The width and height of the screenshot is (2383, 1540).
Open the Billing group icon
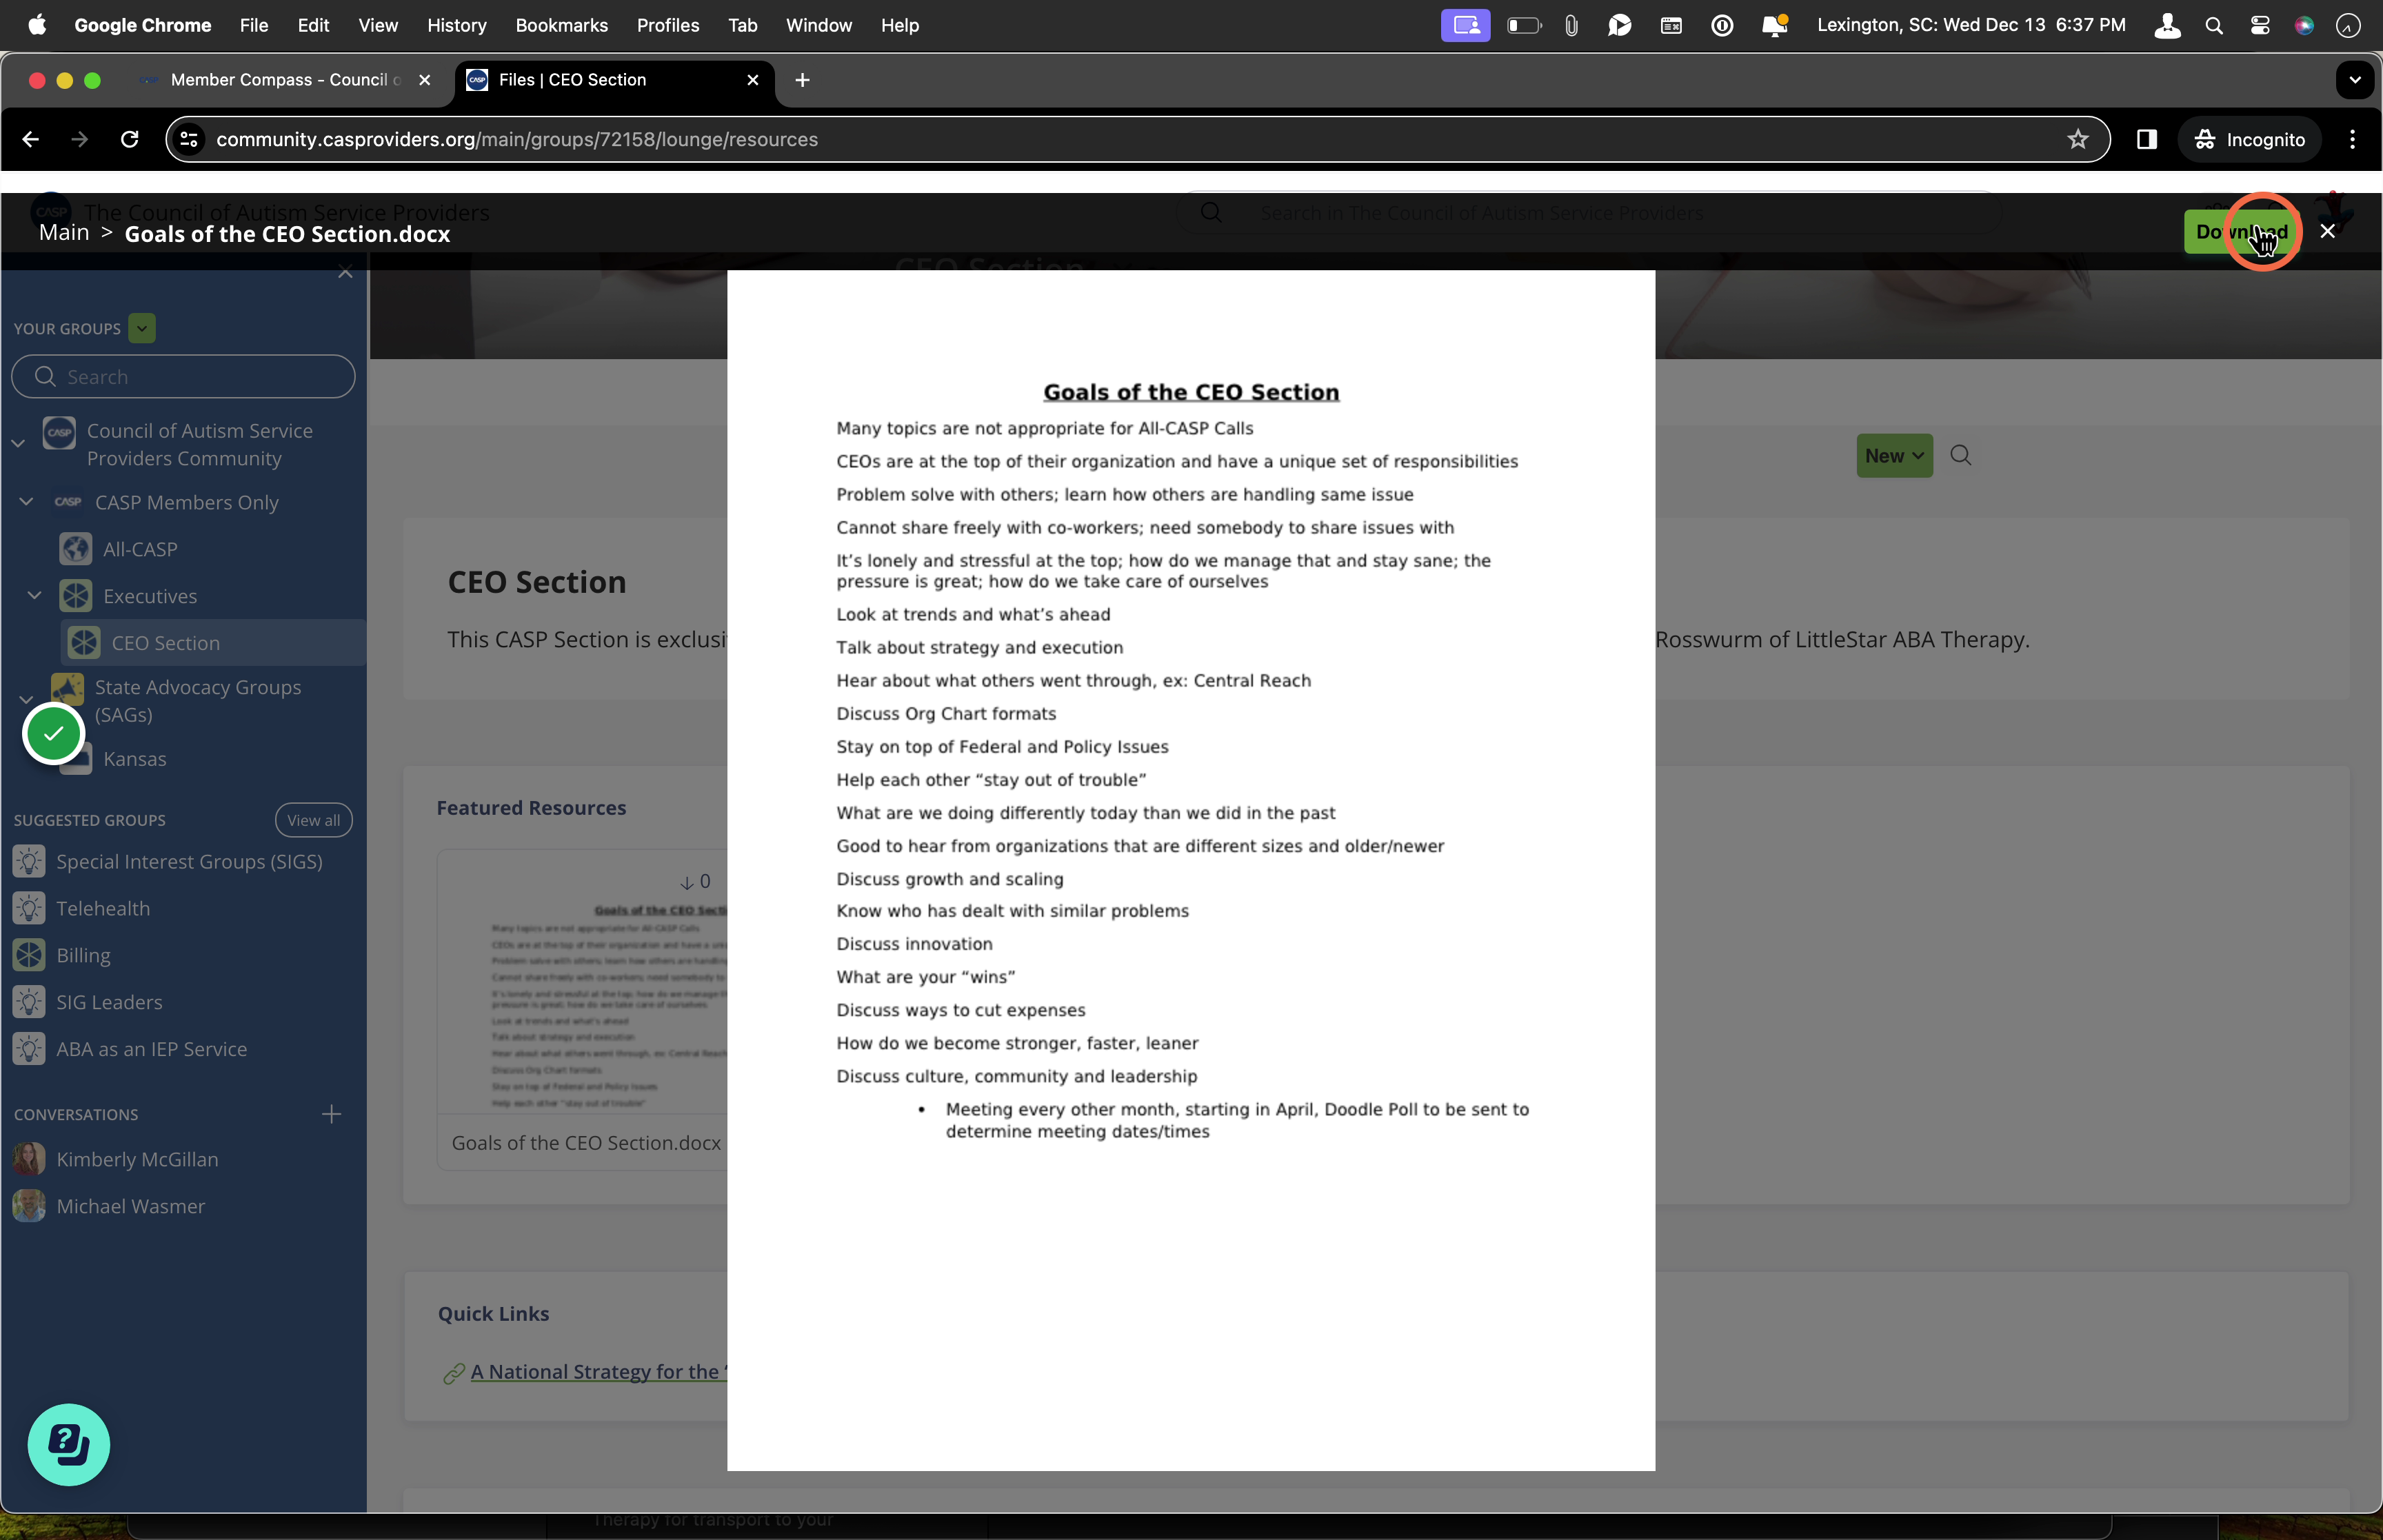(x=29, y=955)
